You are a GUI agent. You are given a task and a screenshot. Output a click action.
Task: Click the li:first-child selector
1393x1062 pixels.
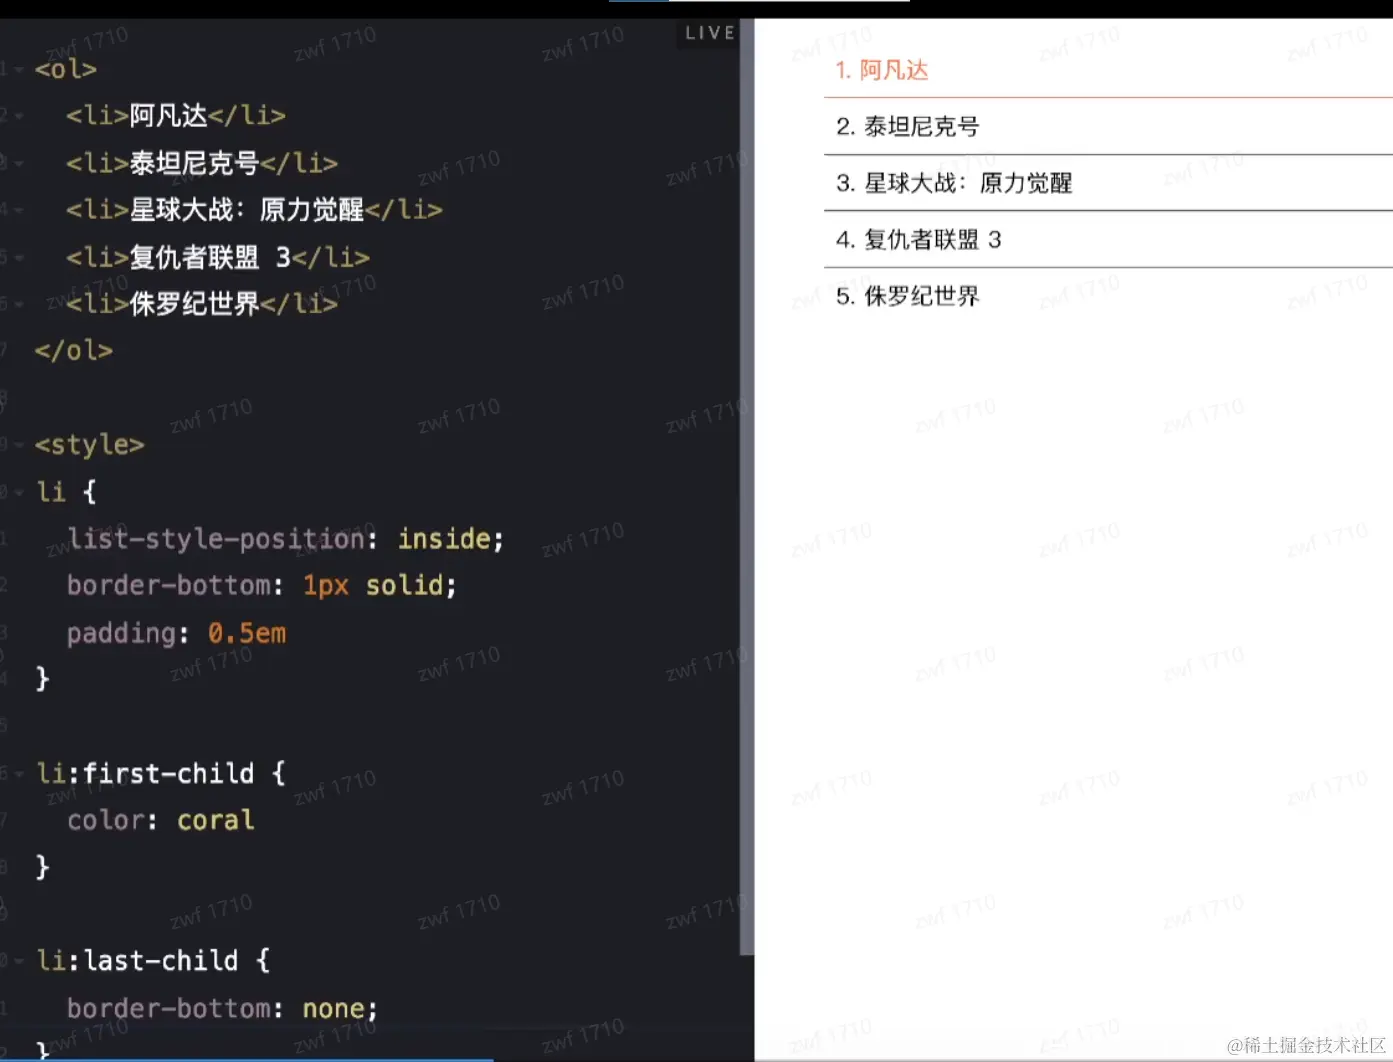pos(145,773)
